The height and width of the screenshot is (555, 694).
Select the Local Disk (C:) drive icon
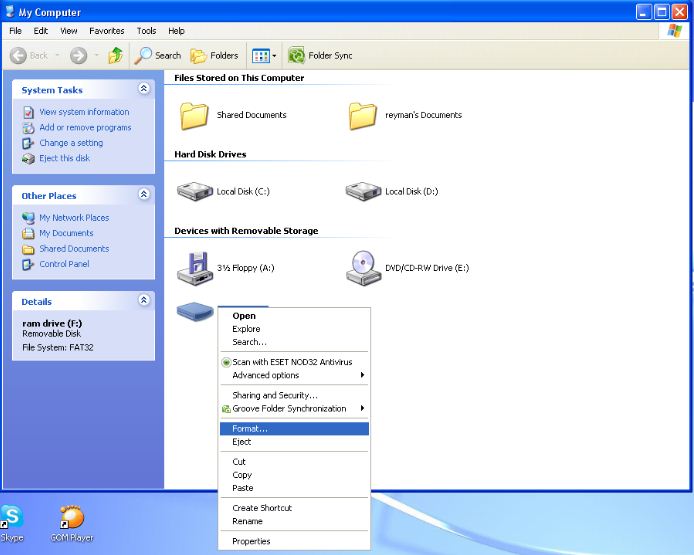[193, 191]
